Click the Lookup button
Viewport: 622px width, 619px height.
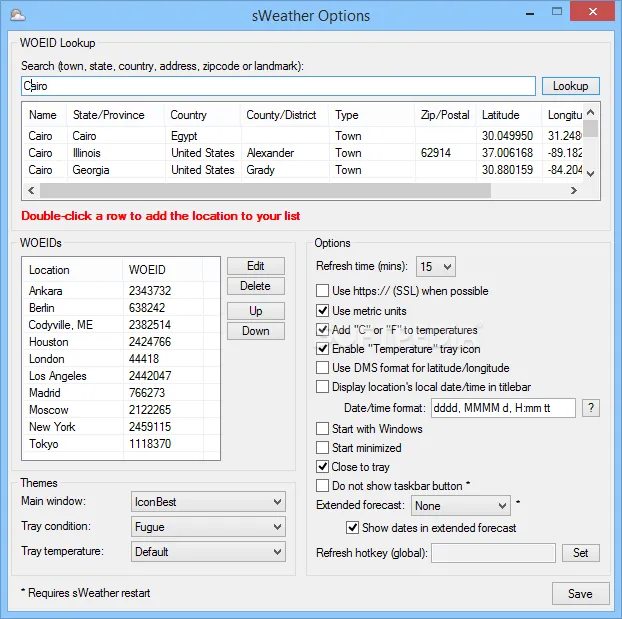click(570, 86)
